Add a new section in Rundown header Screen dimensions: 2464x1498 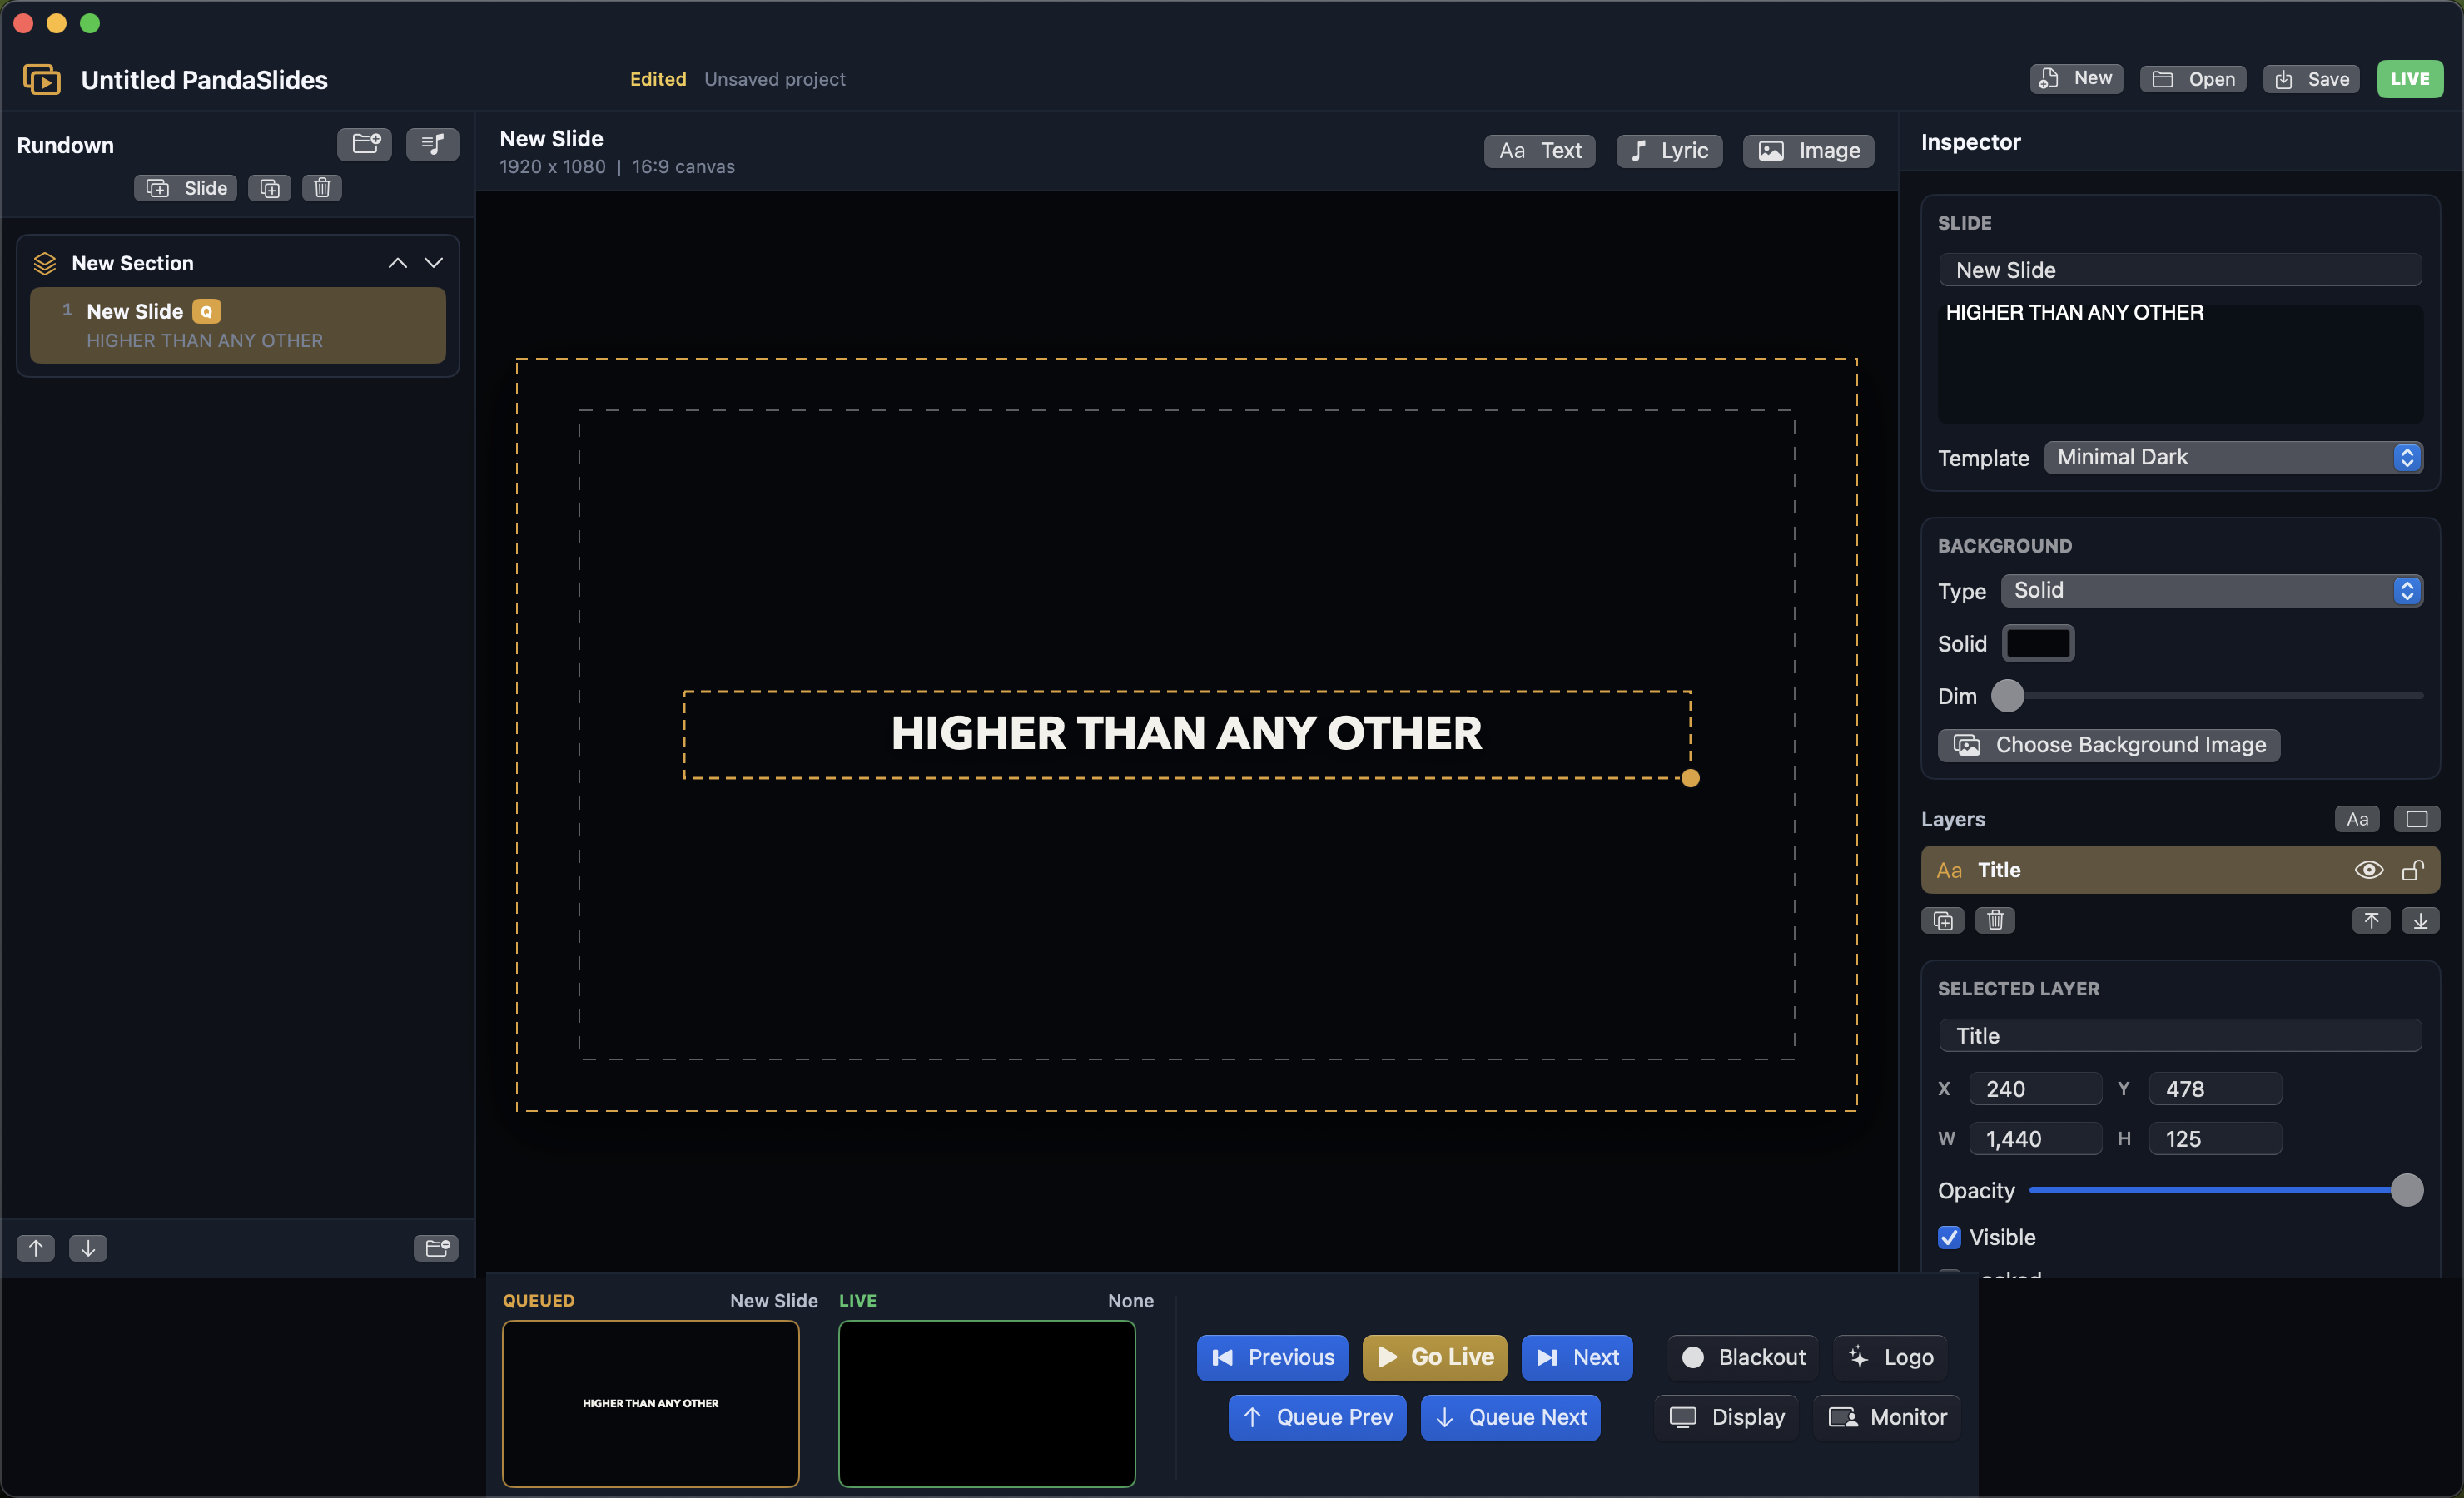point(364,144)
